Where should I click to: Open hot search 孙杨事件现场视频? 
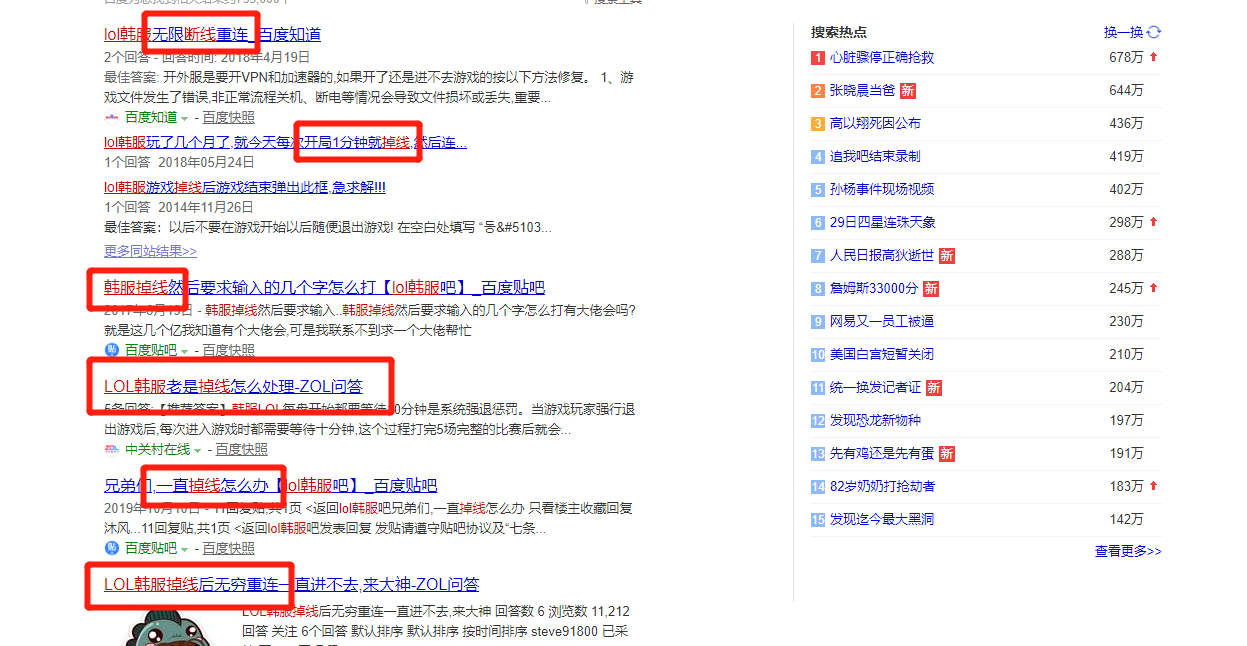(882, 190)
